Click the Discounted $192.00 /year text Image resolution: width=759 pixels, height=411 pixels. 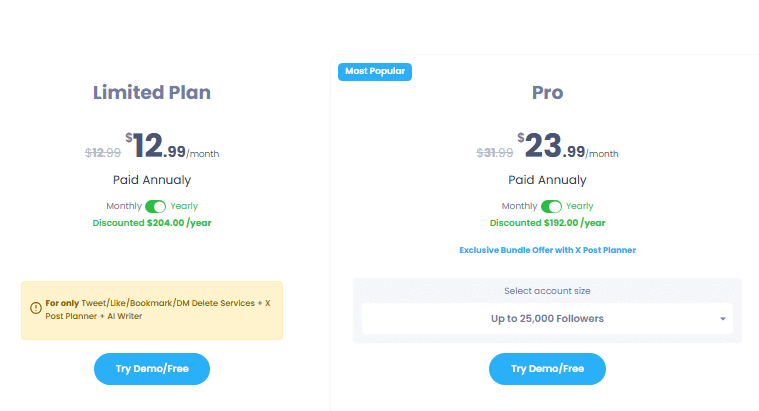(547, 222)
